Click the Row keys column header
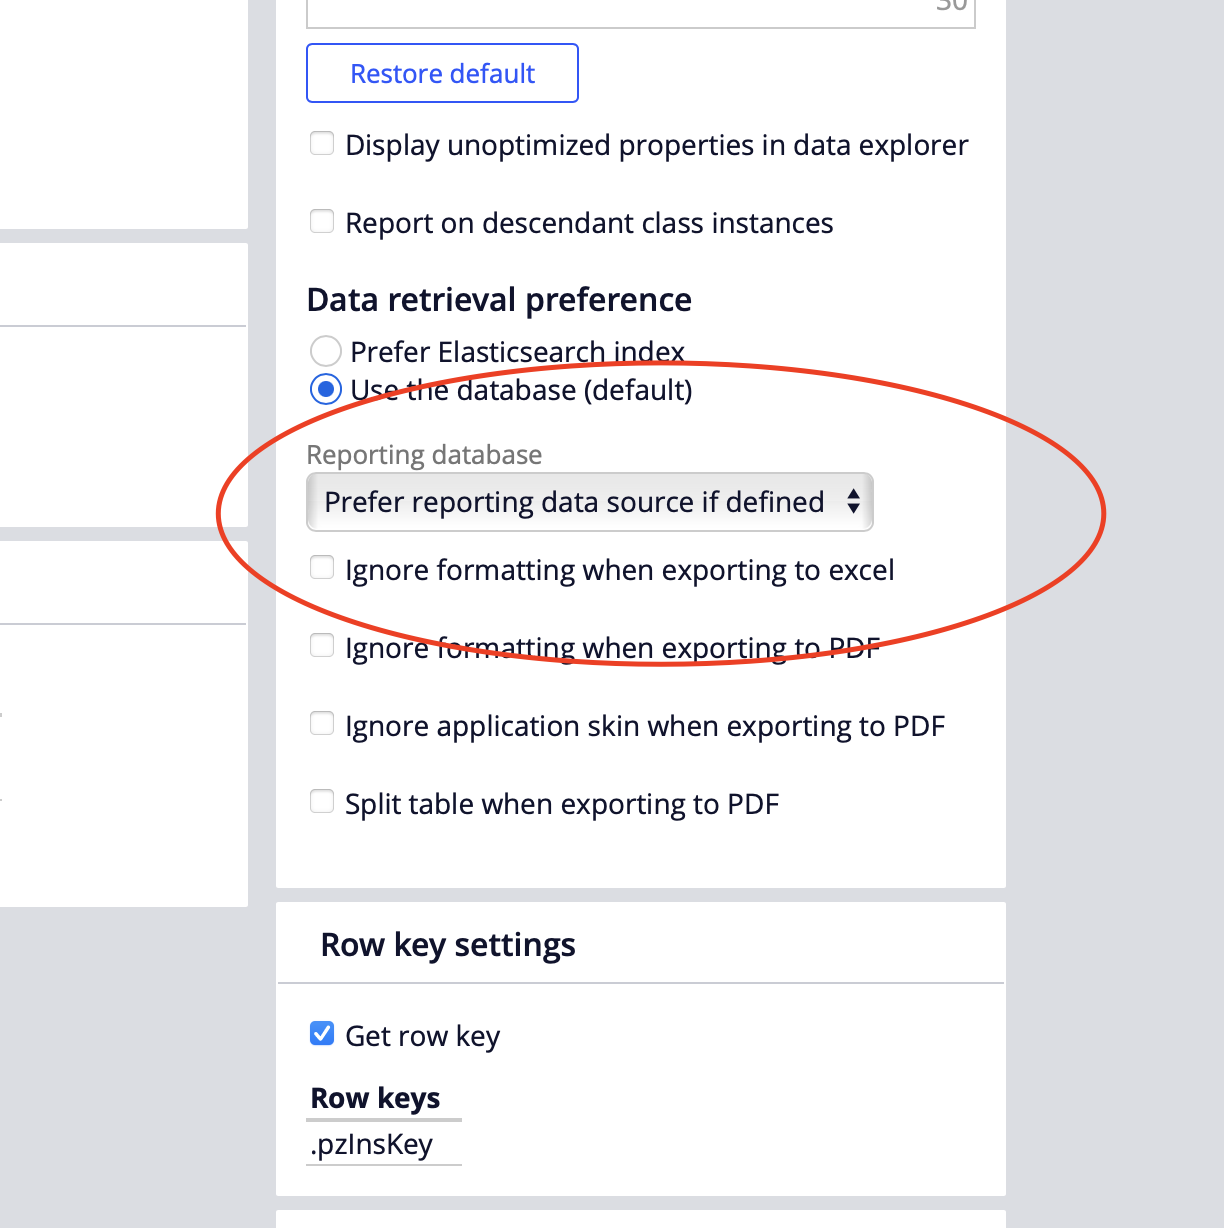This screenshot has height=1228, width=1224. (x=376, y=1098)
